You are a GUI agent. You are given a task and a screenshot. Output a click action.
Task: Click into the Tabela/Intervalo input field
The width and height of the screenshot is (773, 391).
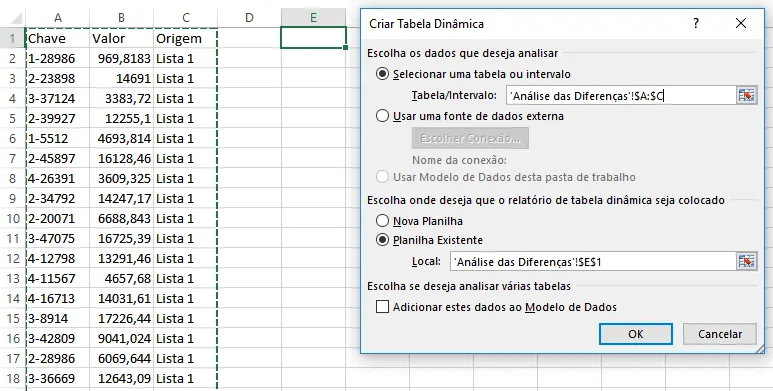(621, 95)
